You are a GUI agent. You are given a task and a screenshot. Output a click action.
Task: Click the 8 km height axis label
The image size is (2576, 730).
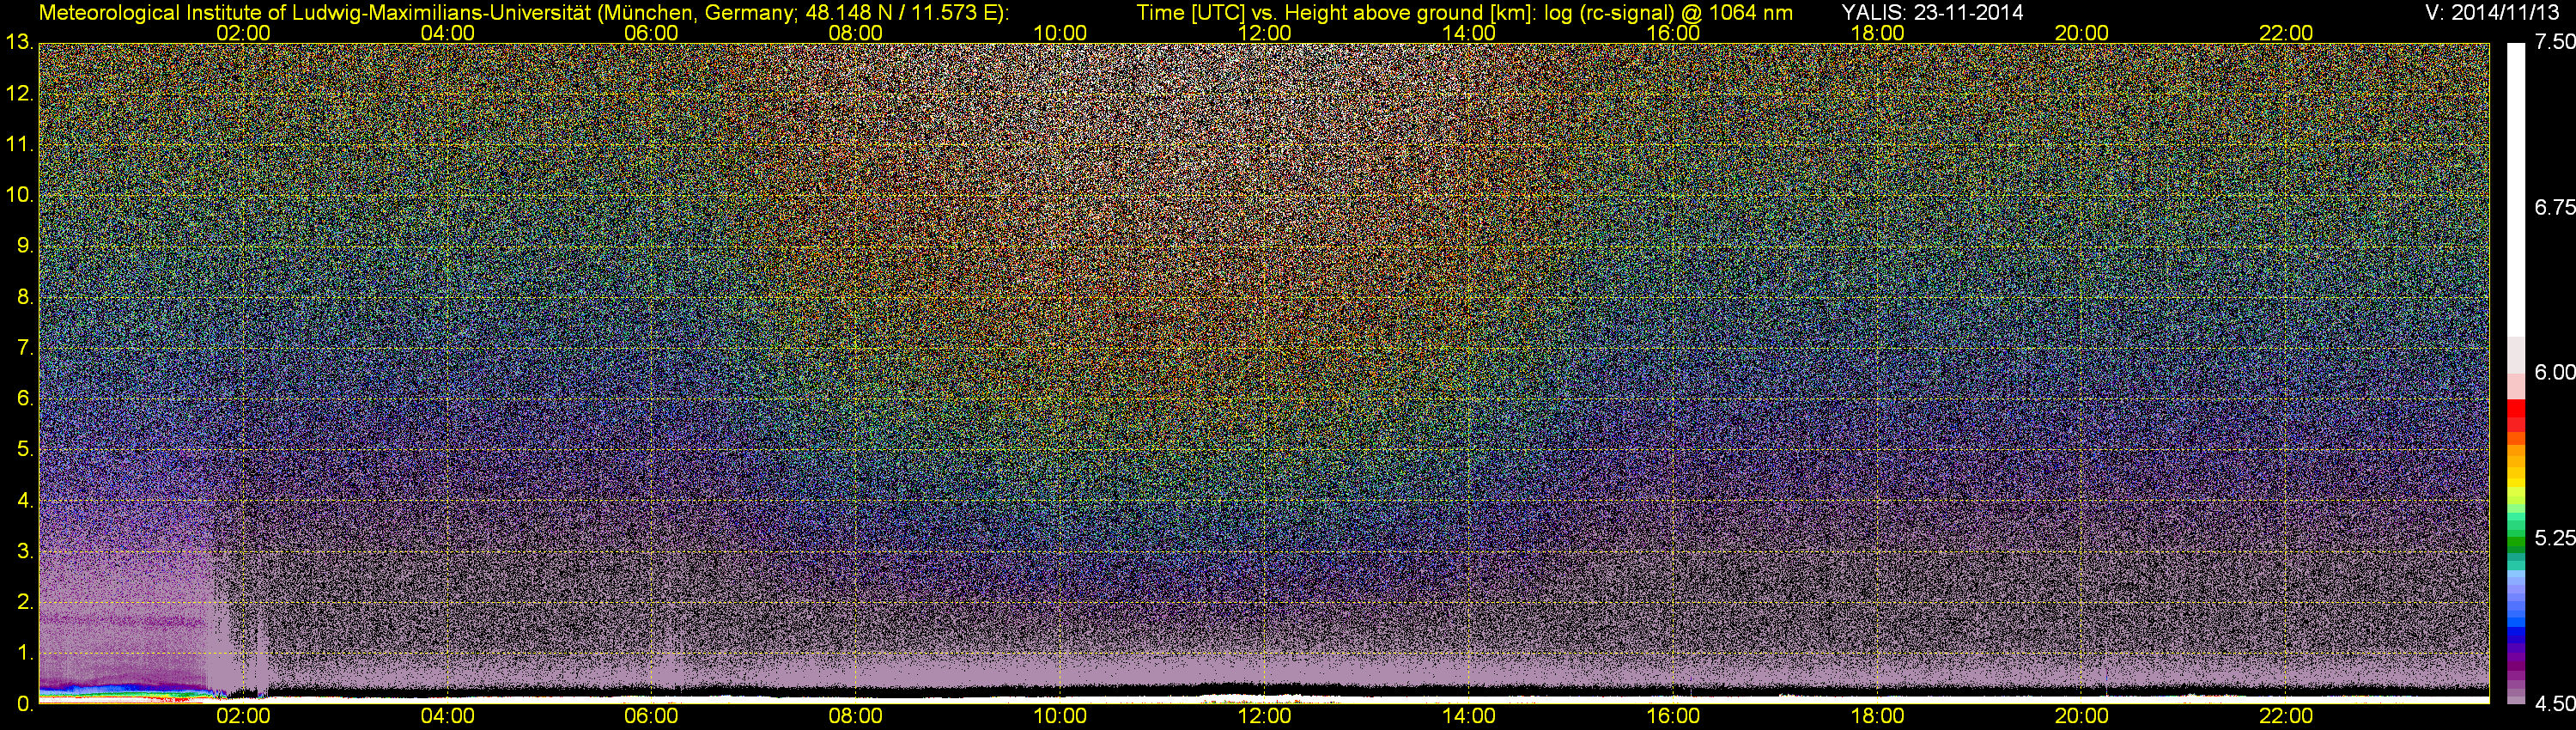pos(24,297)
